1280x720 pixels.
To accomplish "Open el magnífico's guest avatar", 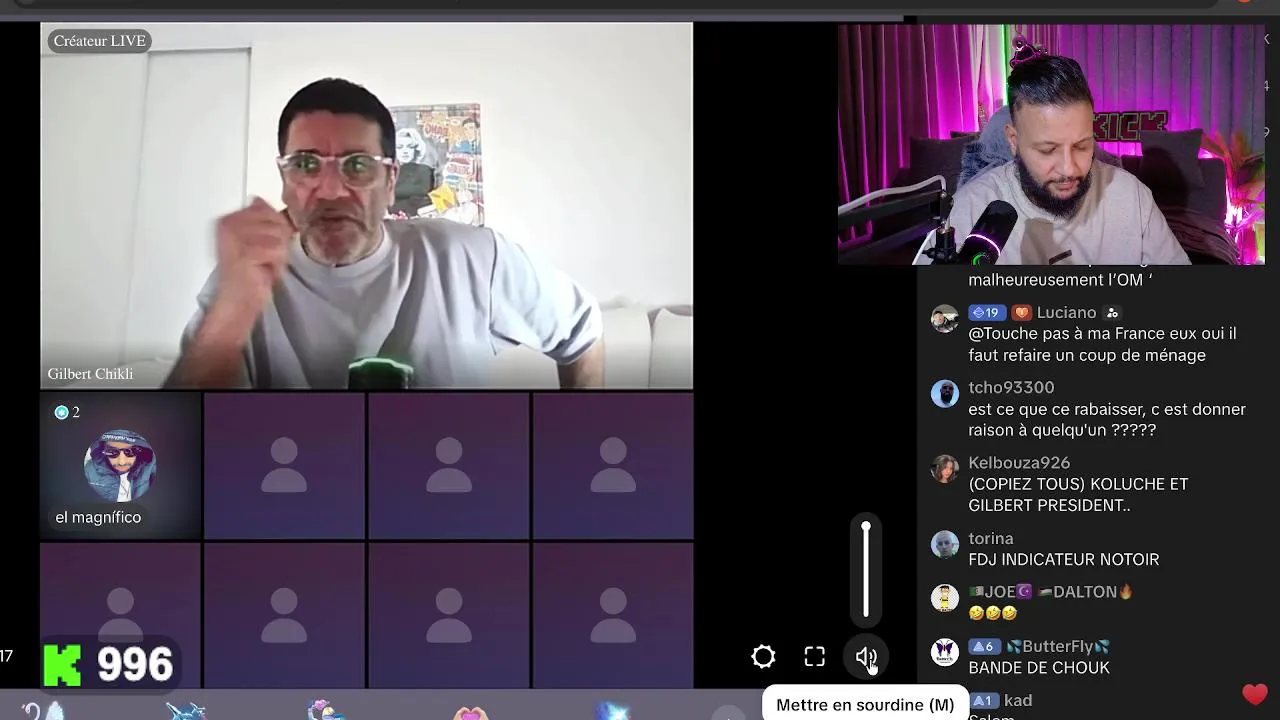I will pyautogui.click(x=120, y=465).
